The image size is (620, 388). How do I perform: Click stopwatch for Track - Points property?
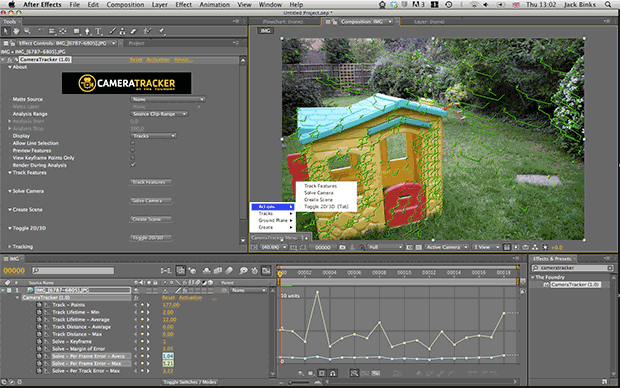(39, 305)
